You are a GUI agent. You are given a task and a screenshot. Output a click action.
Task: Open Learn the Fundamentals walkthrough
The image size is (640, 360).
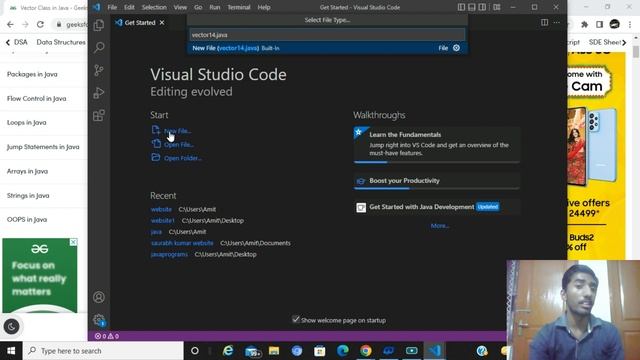click(437, 144)
